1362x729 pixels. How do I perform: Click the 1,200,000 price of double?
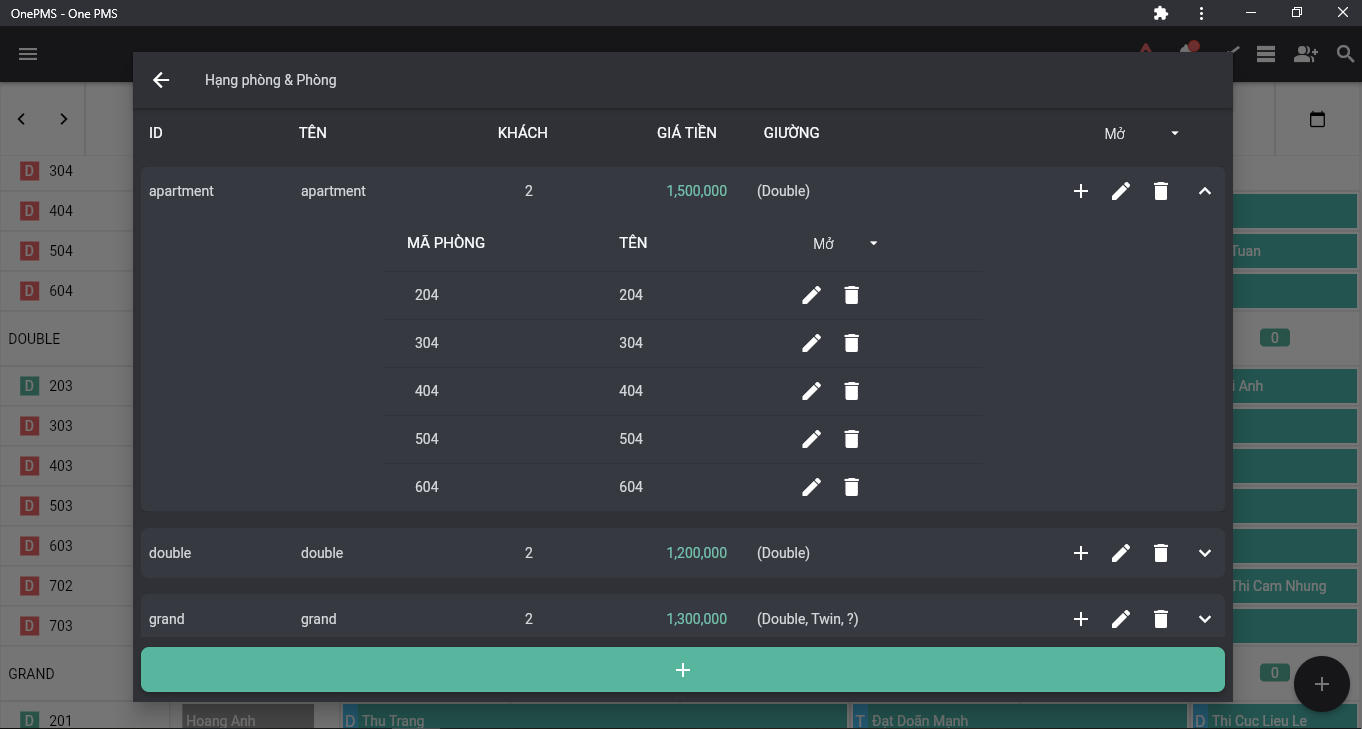(x=696, y=553)
